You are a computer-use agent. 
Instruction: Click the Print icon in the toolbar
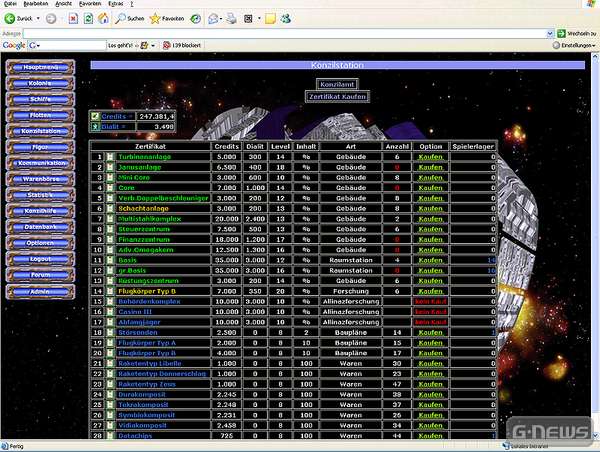(x=231, y=18)
